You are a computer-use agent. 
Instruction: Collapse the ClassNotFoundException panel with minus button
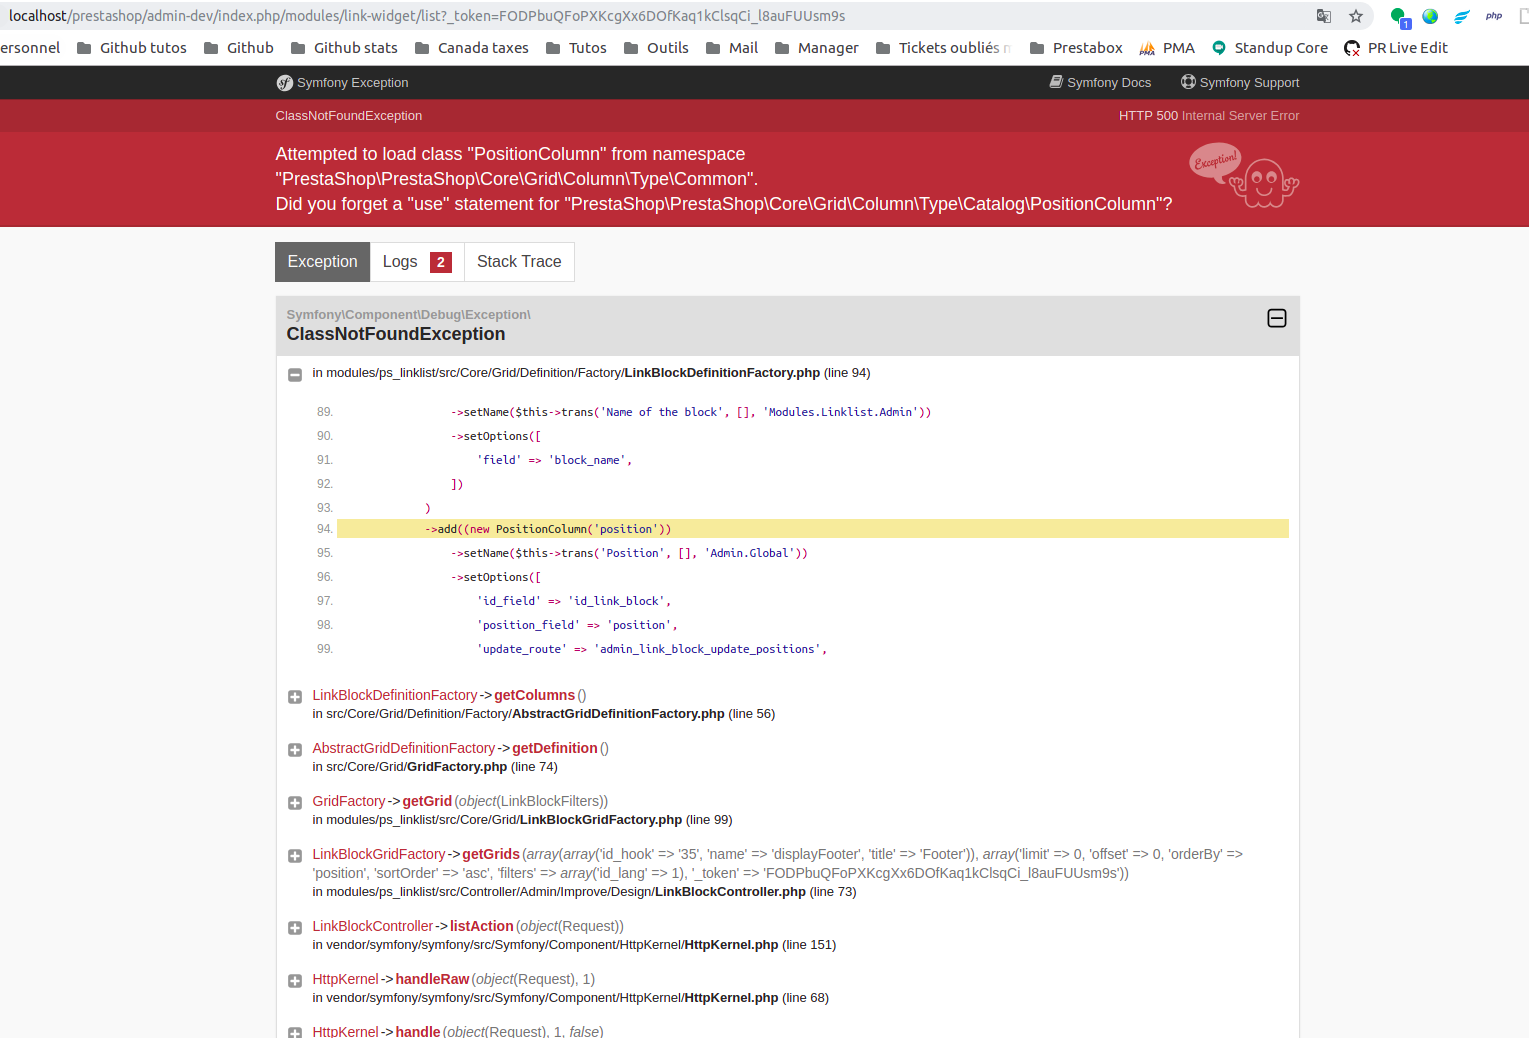[x=1276, y=318]
